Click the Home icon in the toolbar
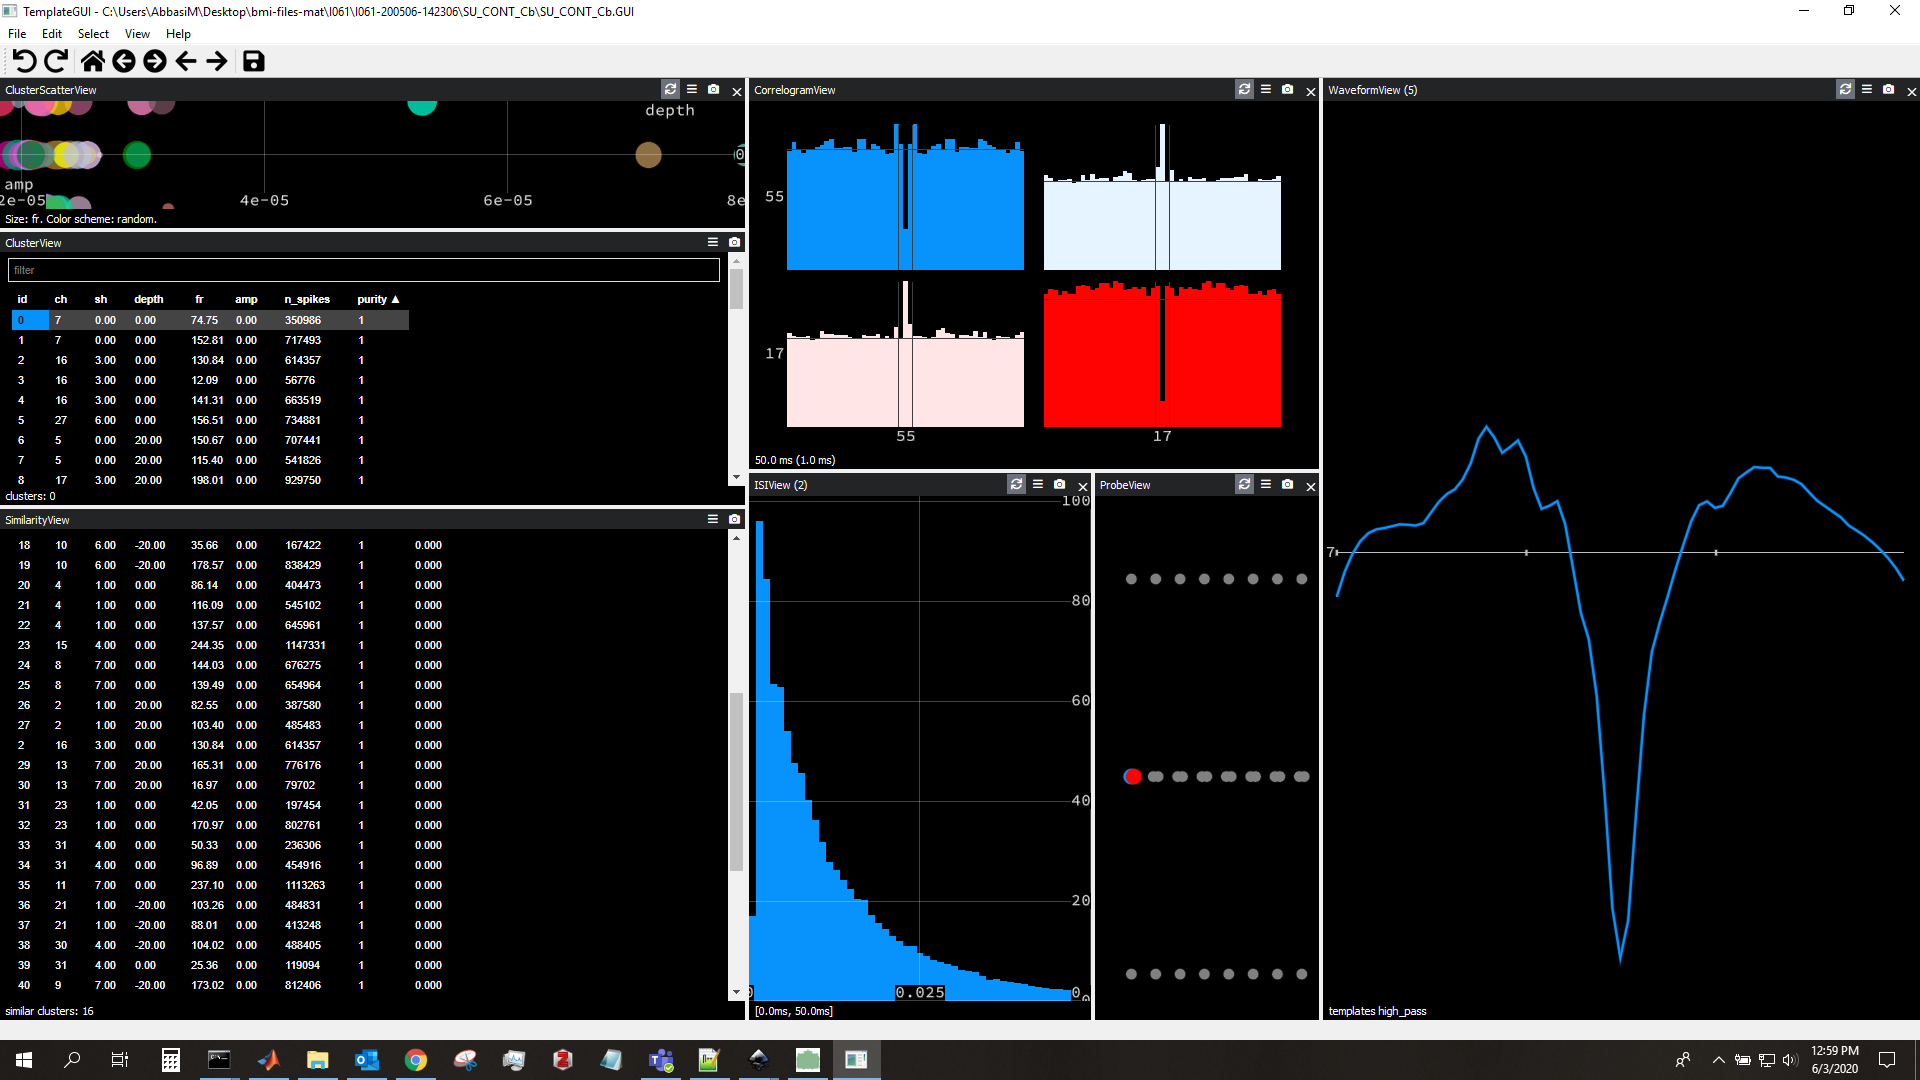Viewport: 1920px width, 1080px height. [91, 61]
